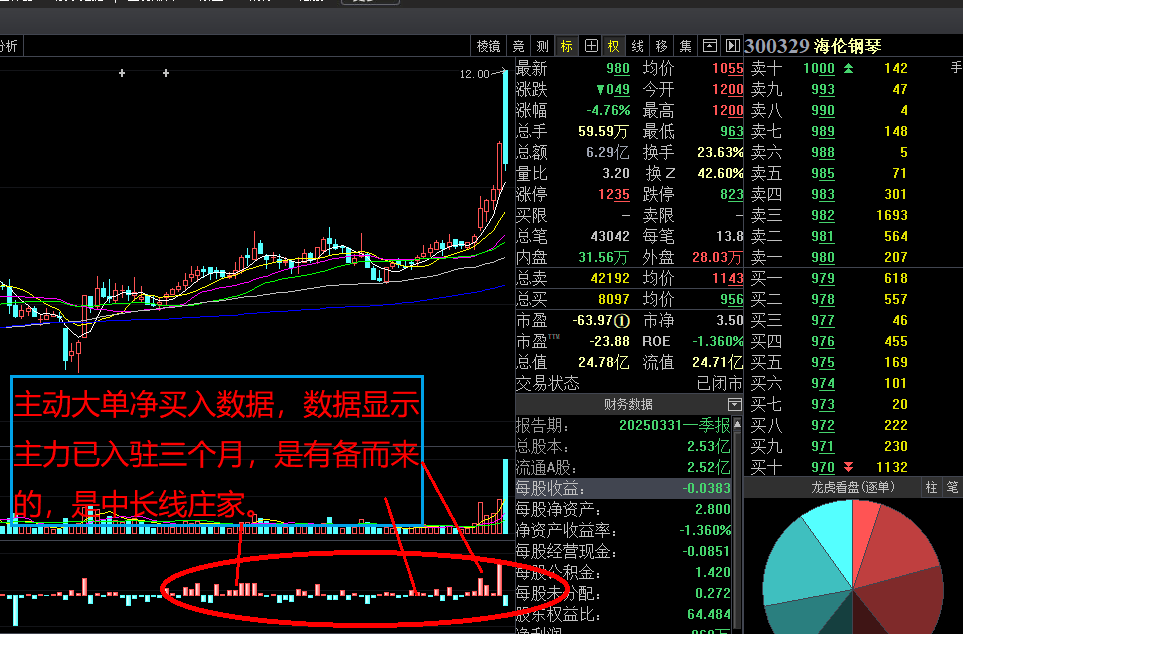Toggle the 权 adjustment button

click(x=613, y=46)
